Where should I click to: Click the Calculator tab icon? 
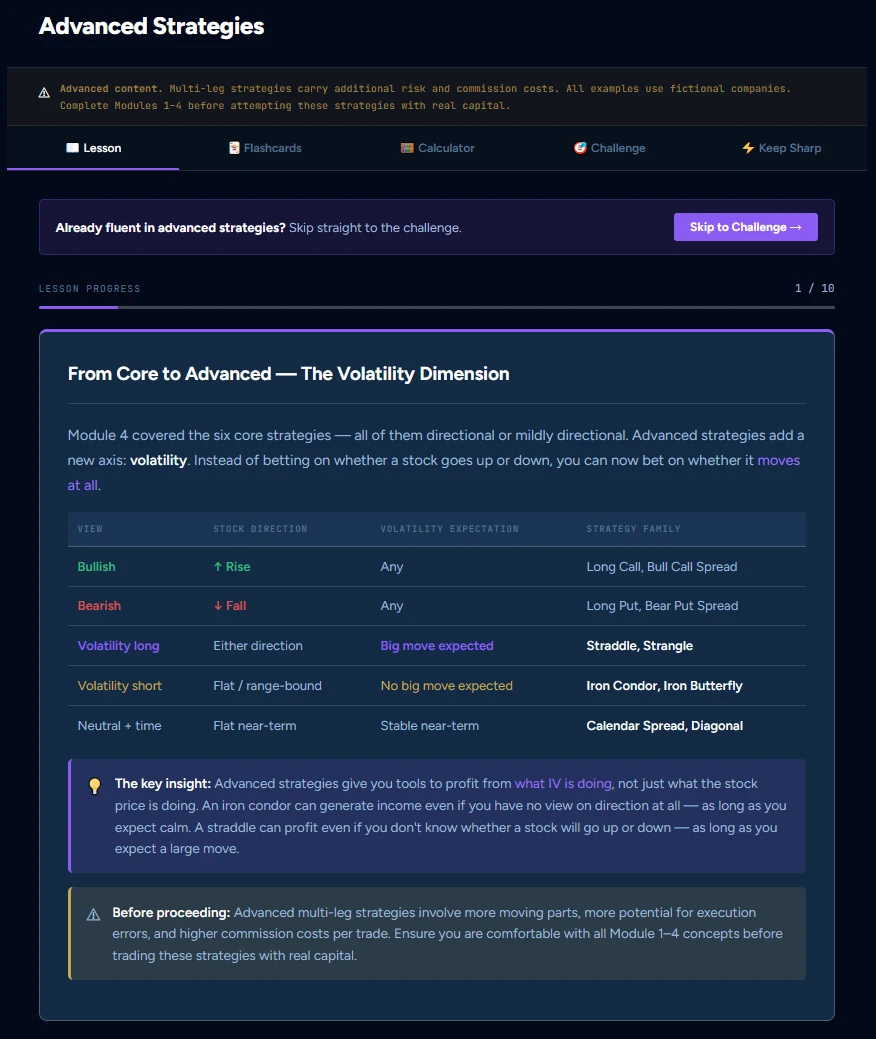click(407, 148)
